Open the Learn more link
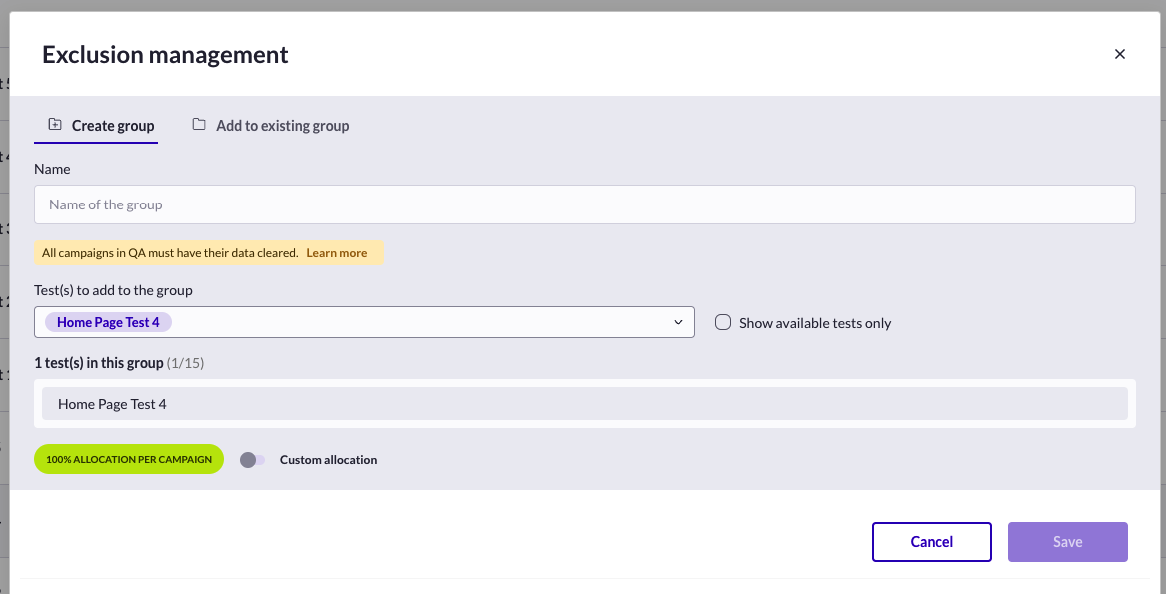The width and height of the screenshot is (1166, 594). (337, 253)
